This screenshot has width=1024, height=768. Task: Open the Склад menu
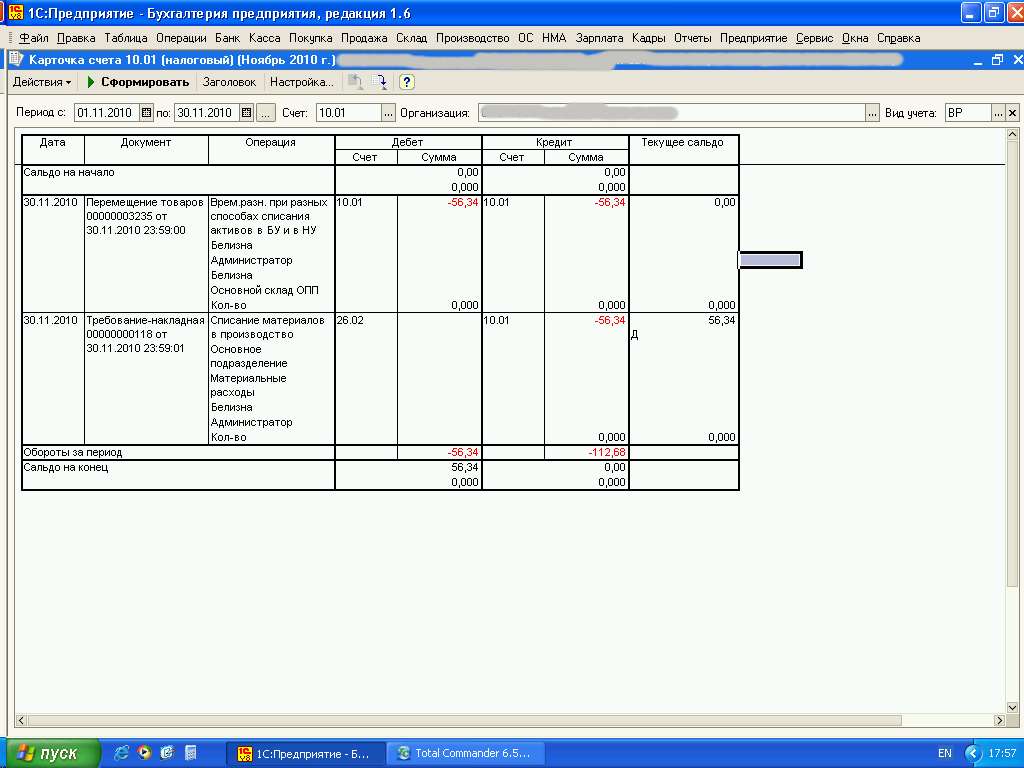[x=411, y=38]
